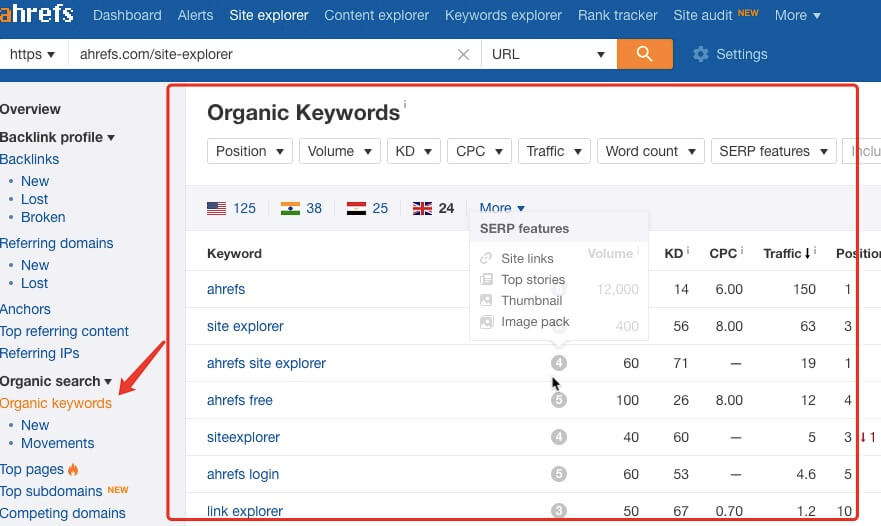Click SERP features badge for siteexplorer

pyautogui.click(x=558, y=437)
